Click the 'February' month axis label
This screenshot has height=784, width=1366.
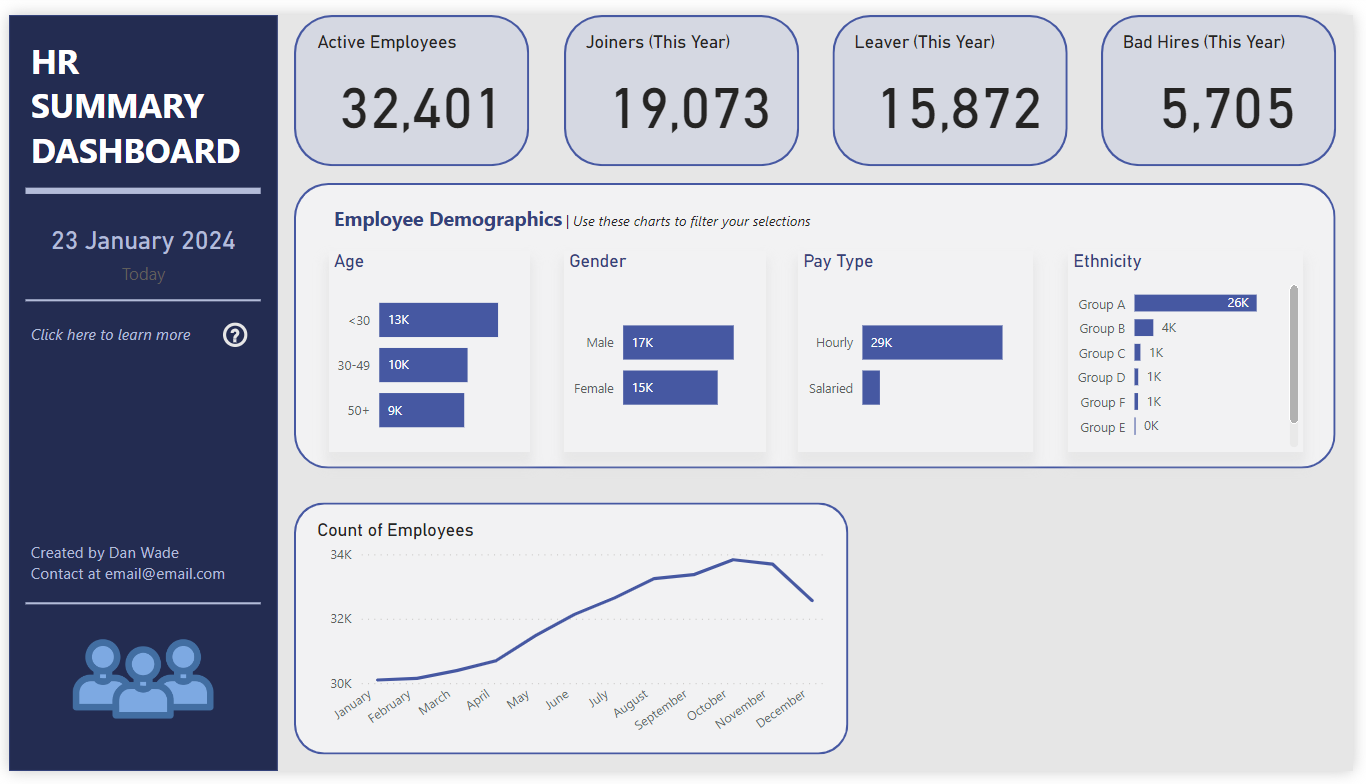(390, 707)
